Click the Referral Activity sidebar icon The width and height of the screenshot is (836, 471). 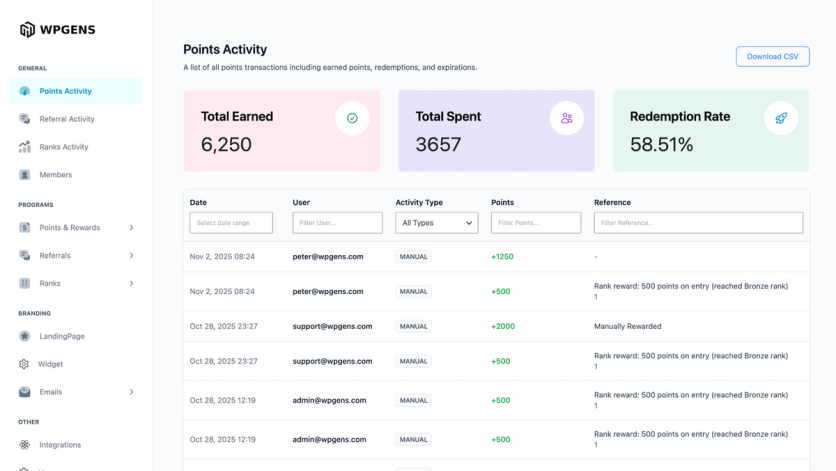pyautogui.click(x=25, y=119)
